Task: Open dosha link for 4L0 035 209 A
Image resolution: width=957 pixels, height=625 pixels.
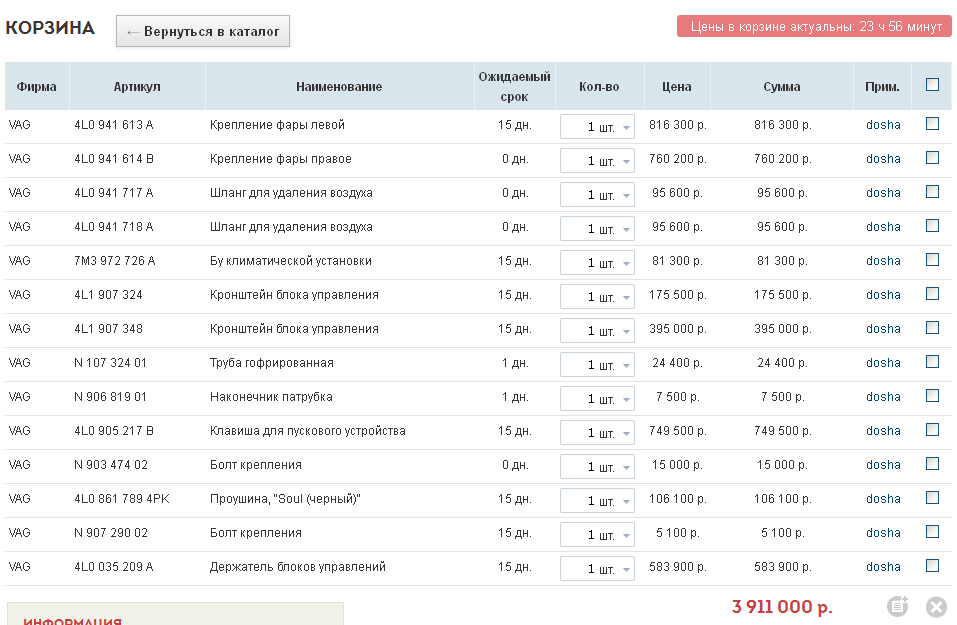Action: 883,566
